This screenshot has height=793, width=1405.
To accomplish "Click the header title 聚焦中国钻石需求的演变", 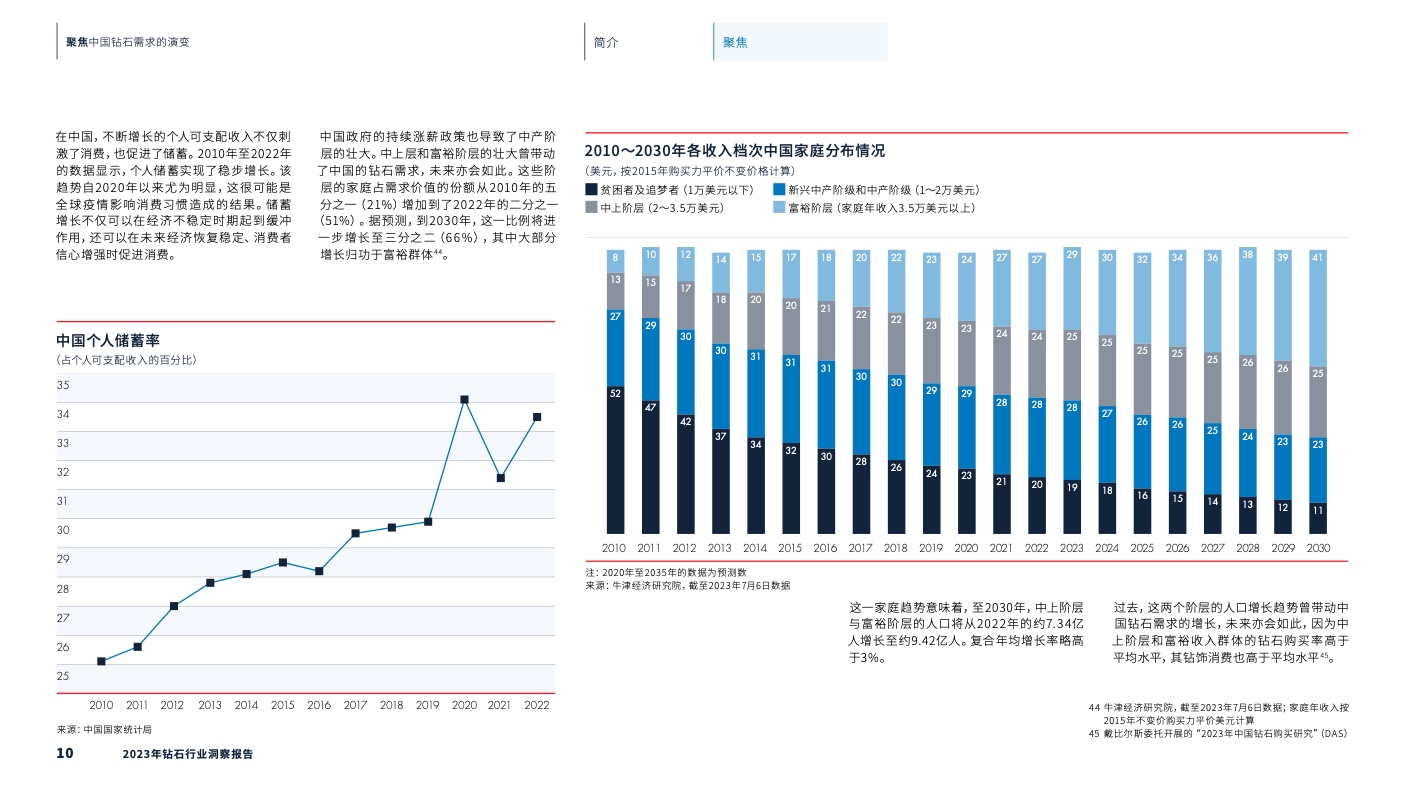I will pyautogui.click(x=127, y=42).
